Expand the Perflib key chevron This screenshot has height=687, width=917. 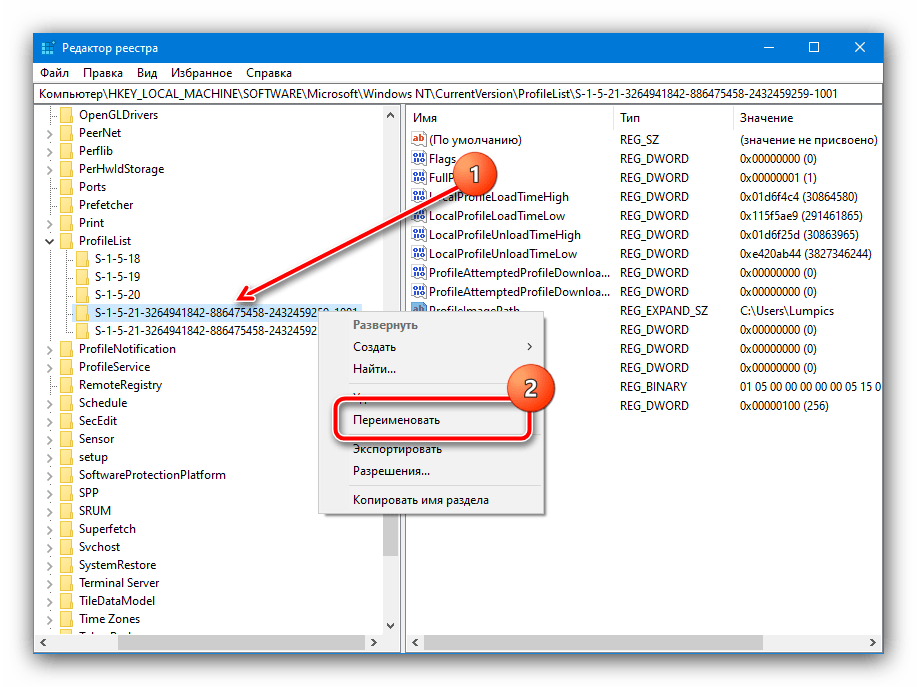pos(50,152)
